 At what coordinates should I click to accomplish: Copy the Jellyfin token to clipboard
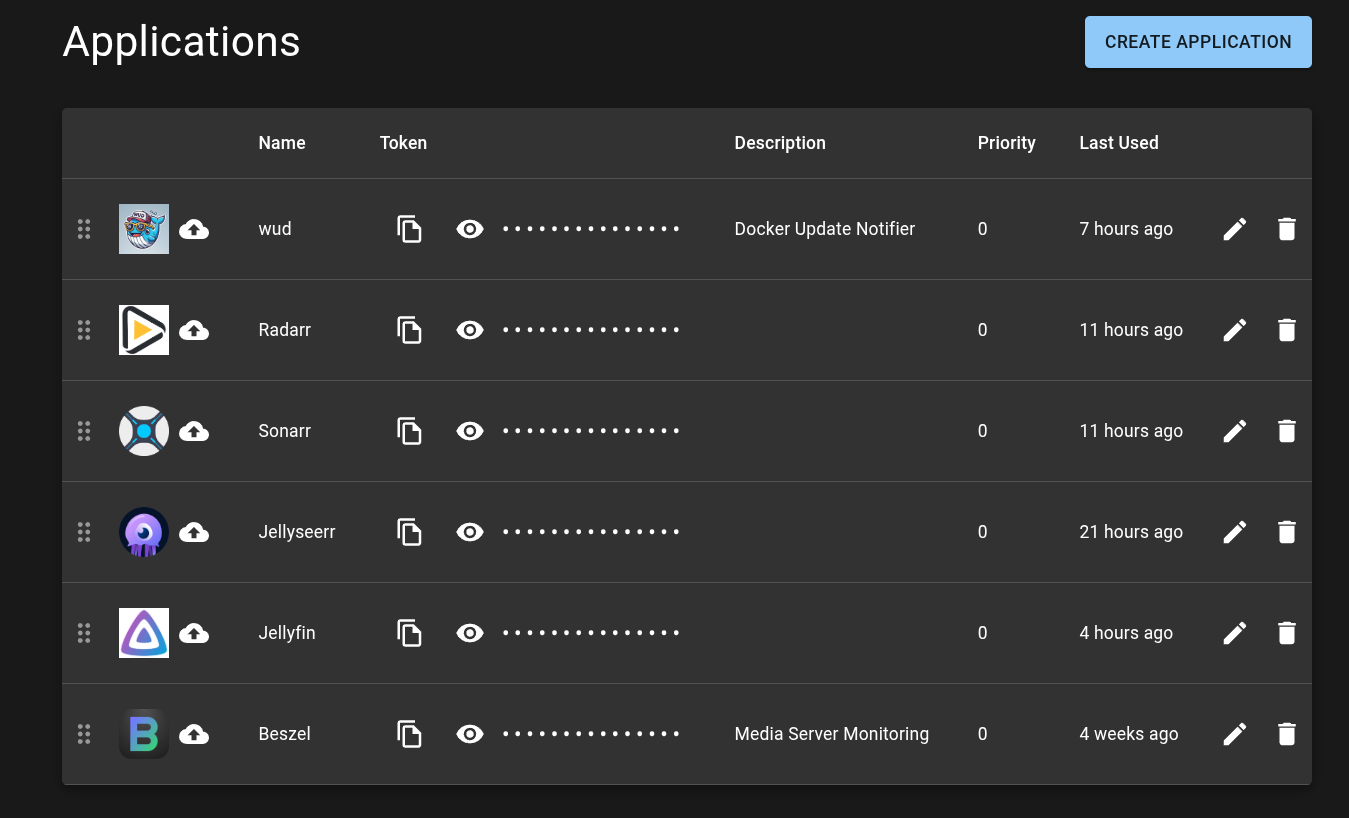409,633
